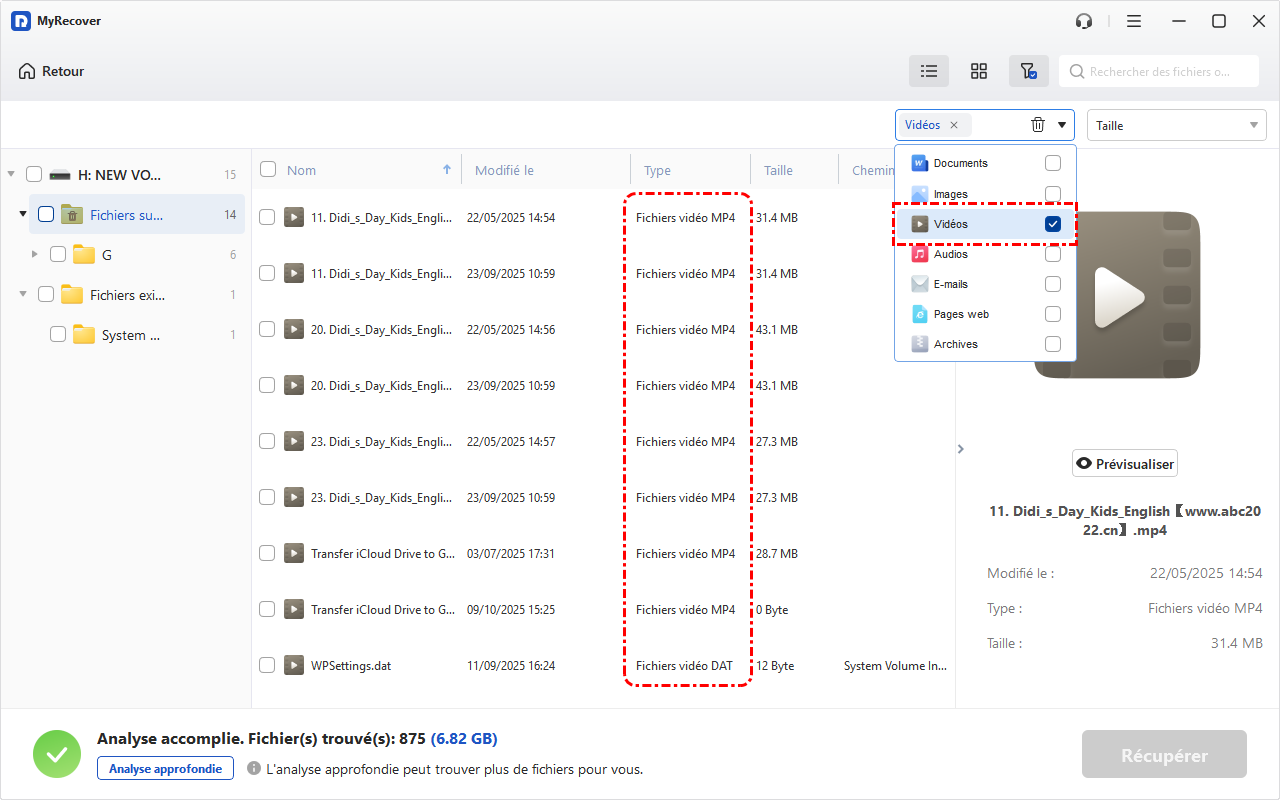Click the filter funnel icon
1280x800 pixels.
click(x=1028, y=71)
